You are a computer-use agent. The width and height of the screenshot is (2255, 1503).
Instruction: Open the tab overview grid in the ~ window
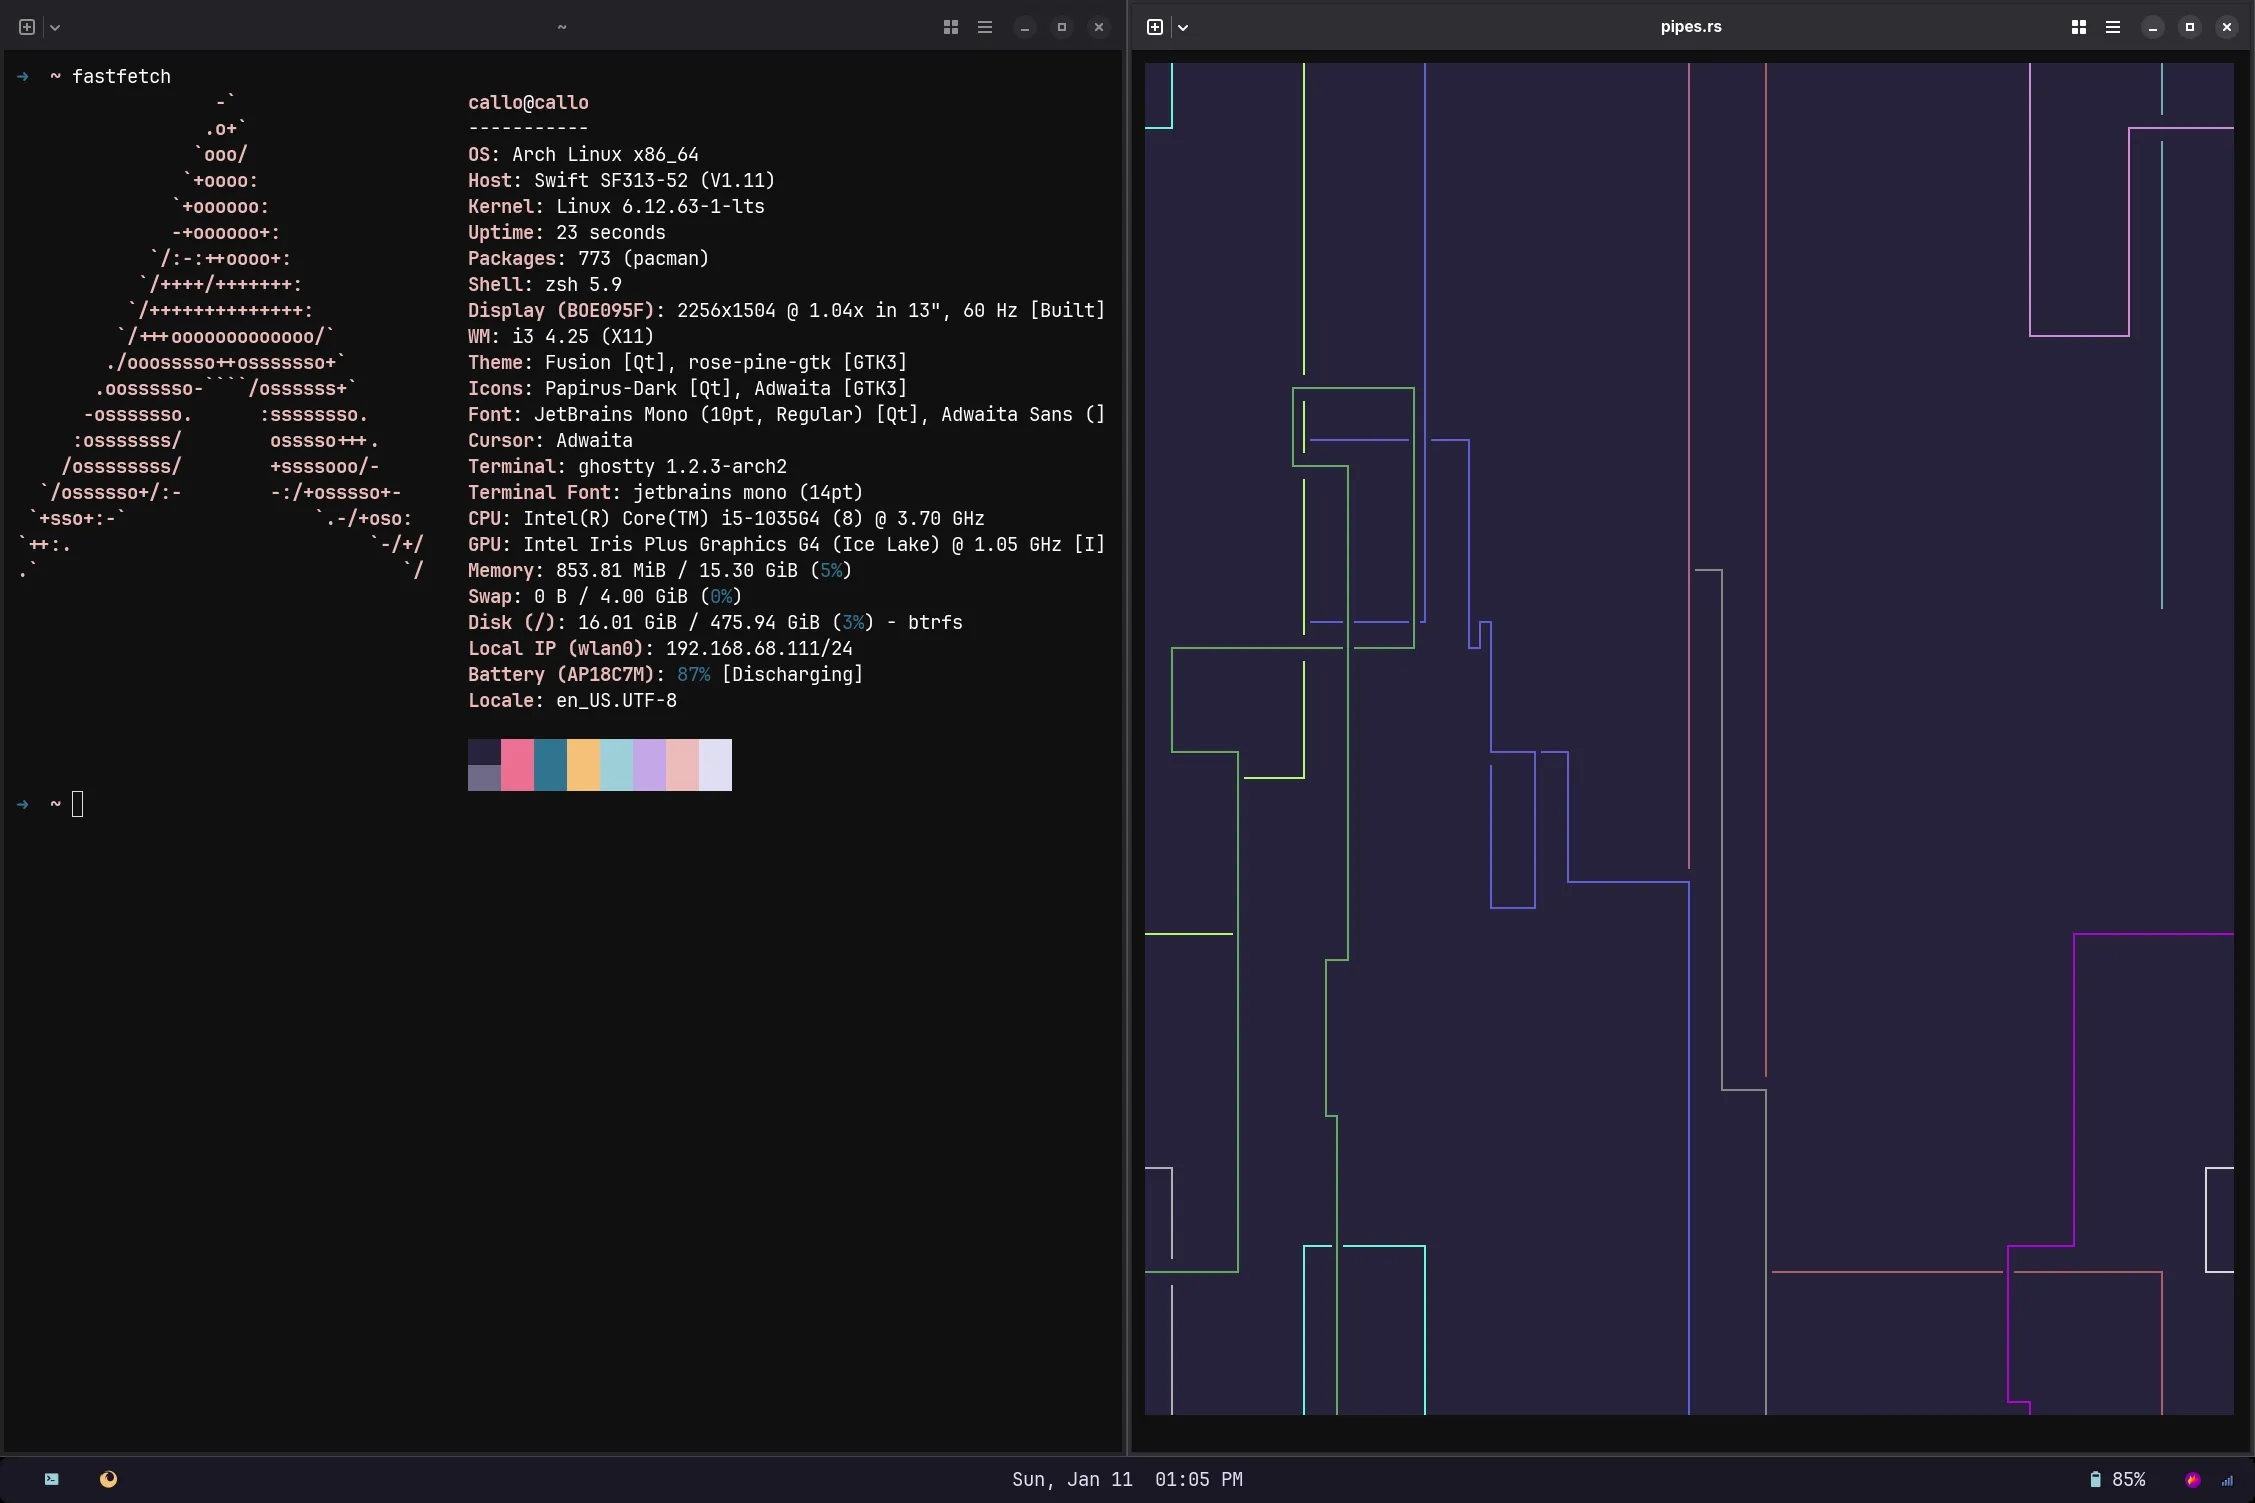point(951,27)
